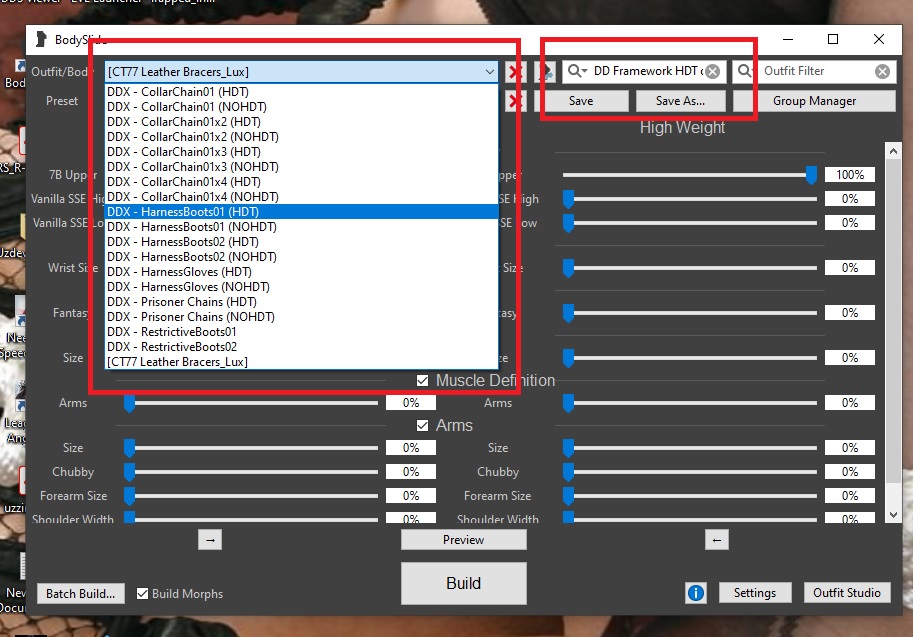The height and width of the screenshot is (637, 913).
Task: Click the red X delete preset icon
Action: click(x=515, y=101)
